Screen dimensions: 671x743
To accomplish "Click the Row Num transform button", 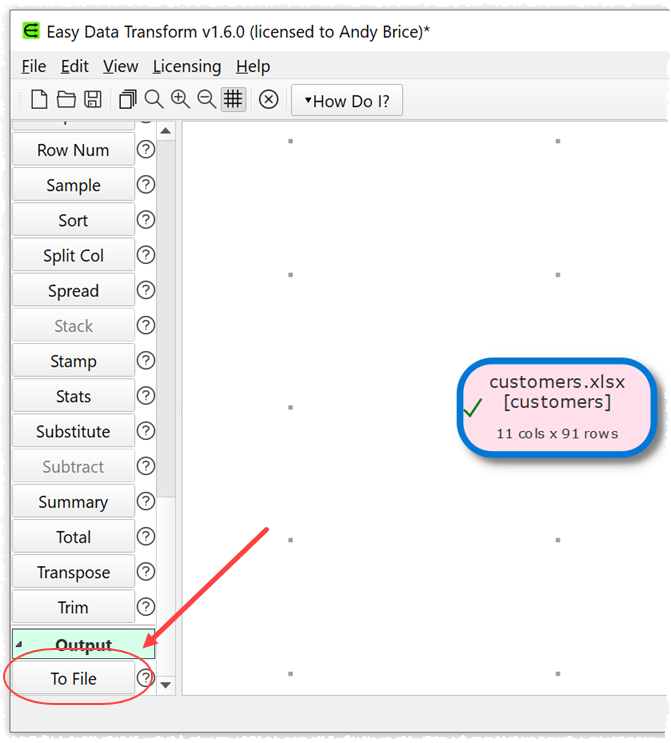I will (x=73, y=150).
